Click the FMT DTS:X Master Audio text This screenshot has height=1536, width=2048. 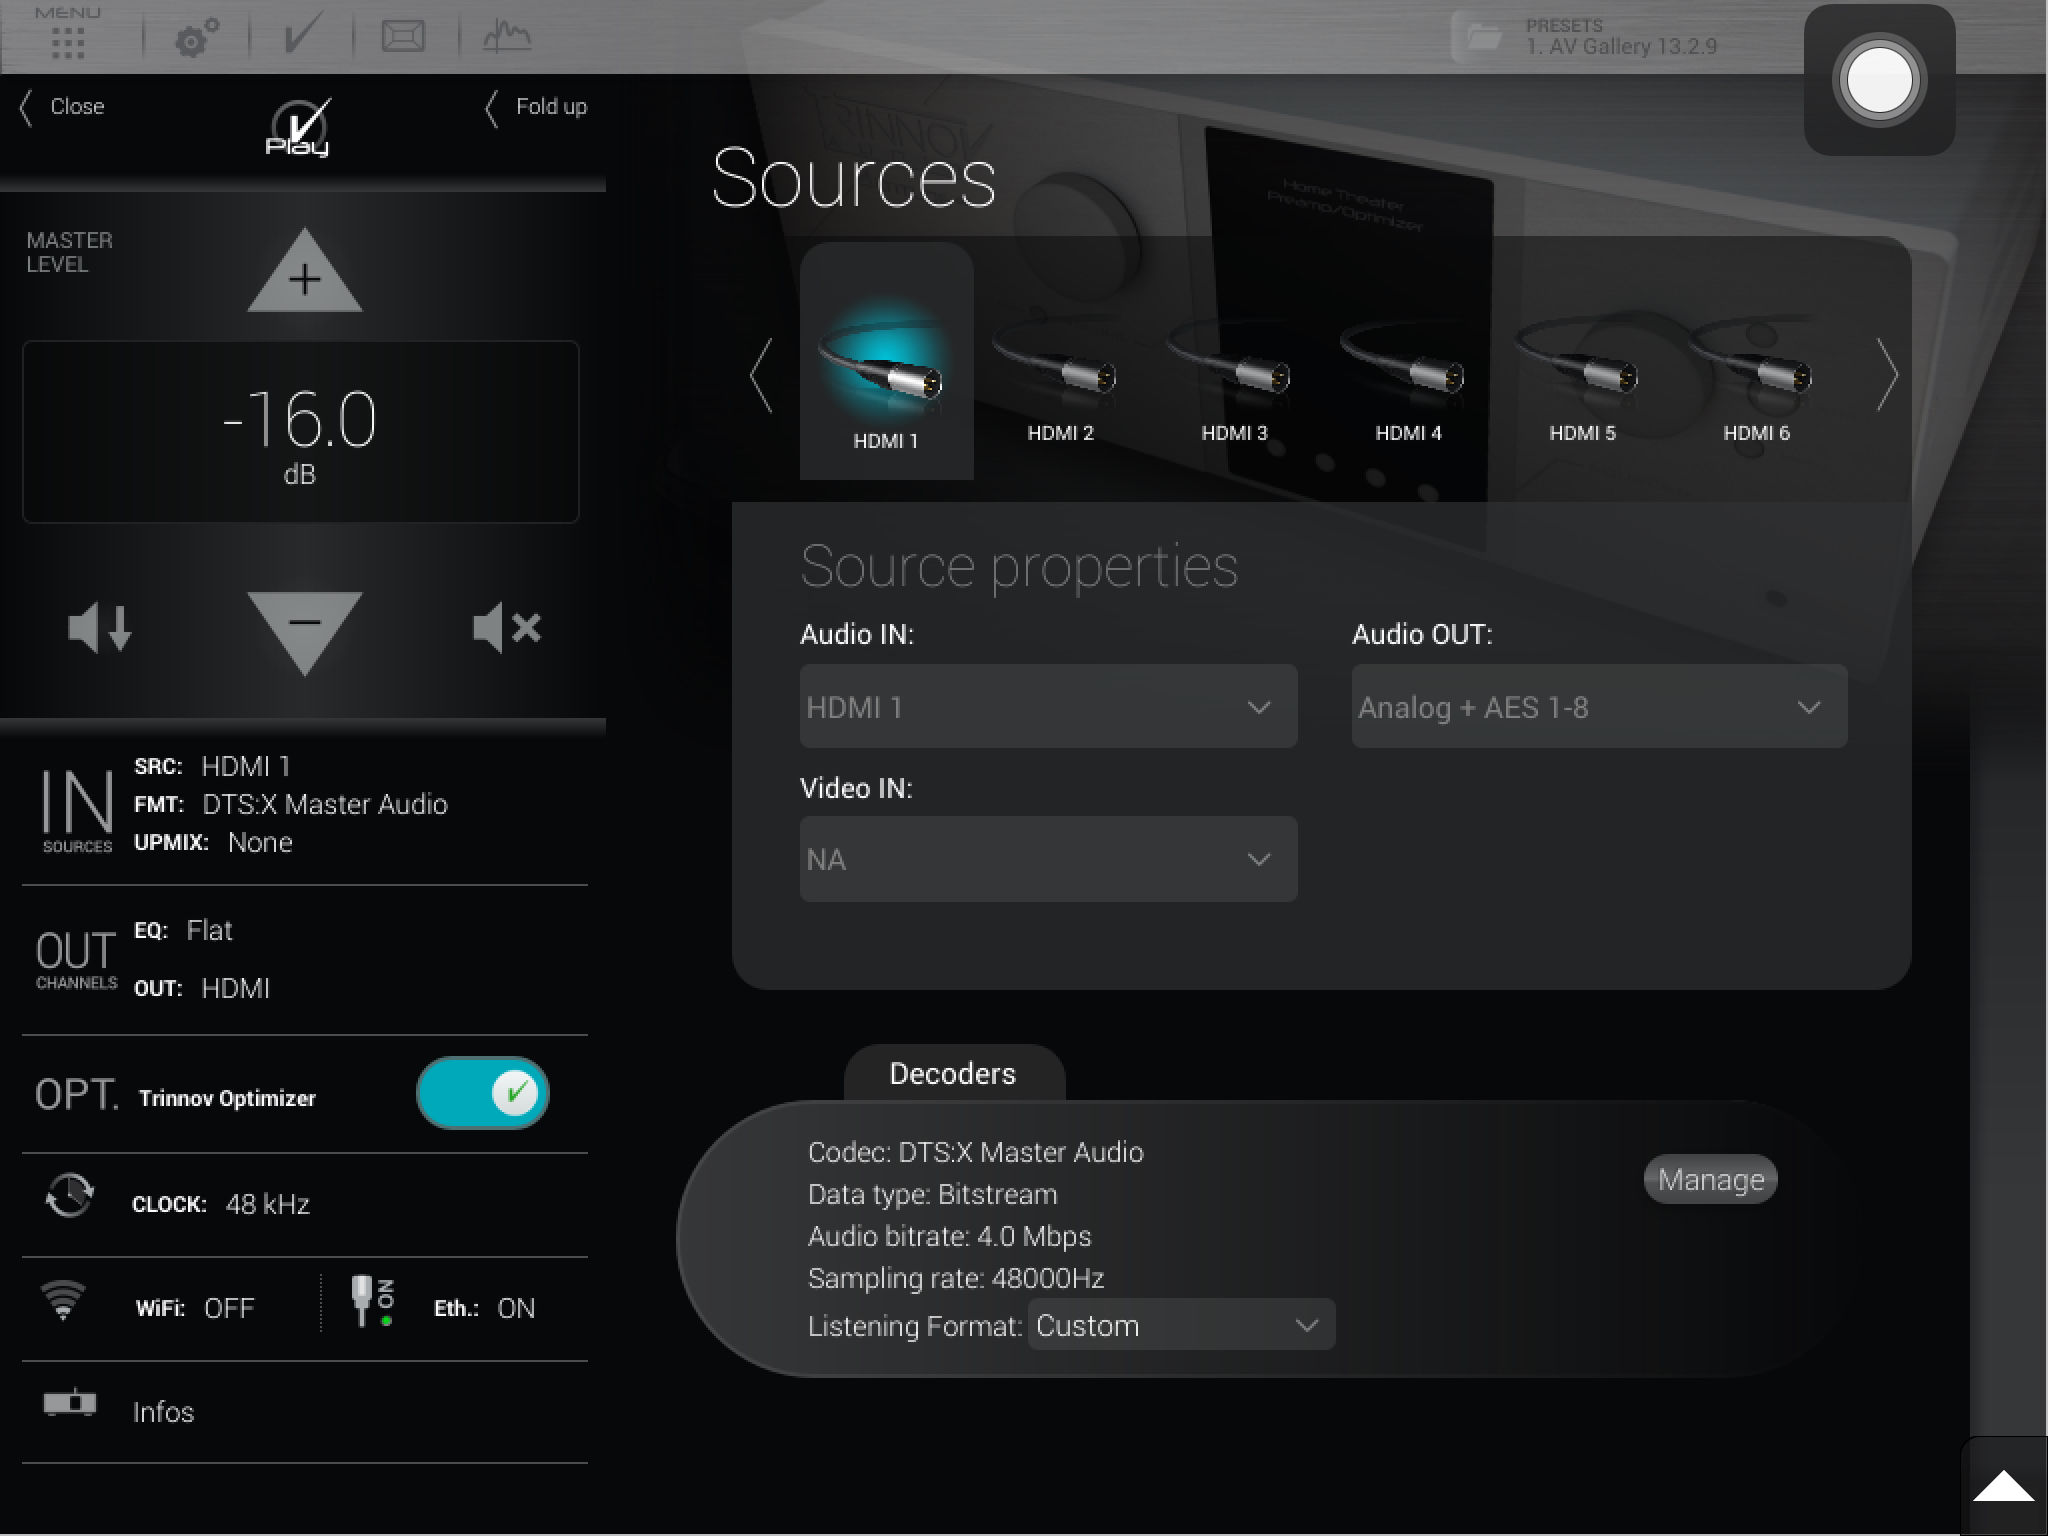(291, 804)
